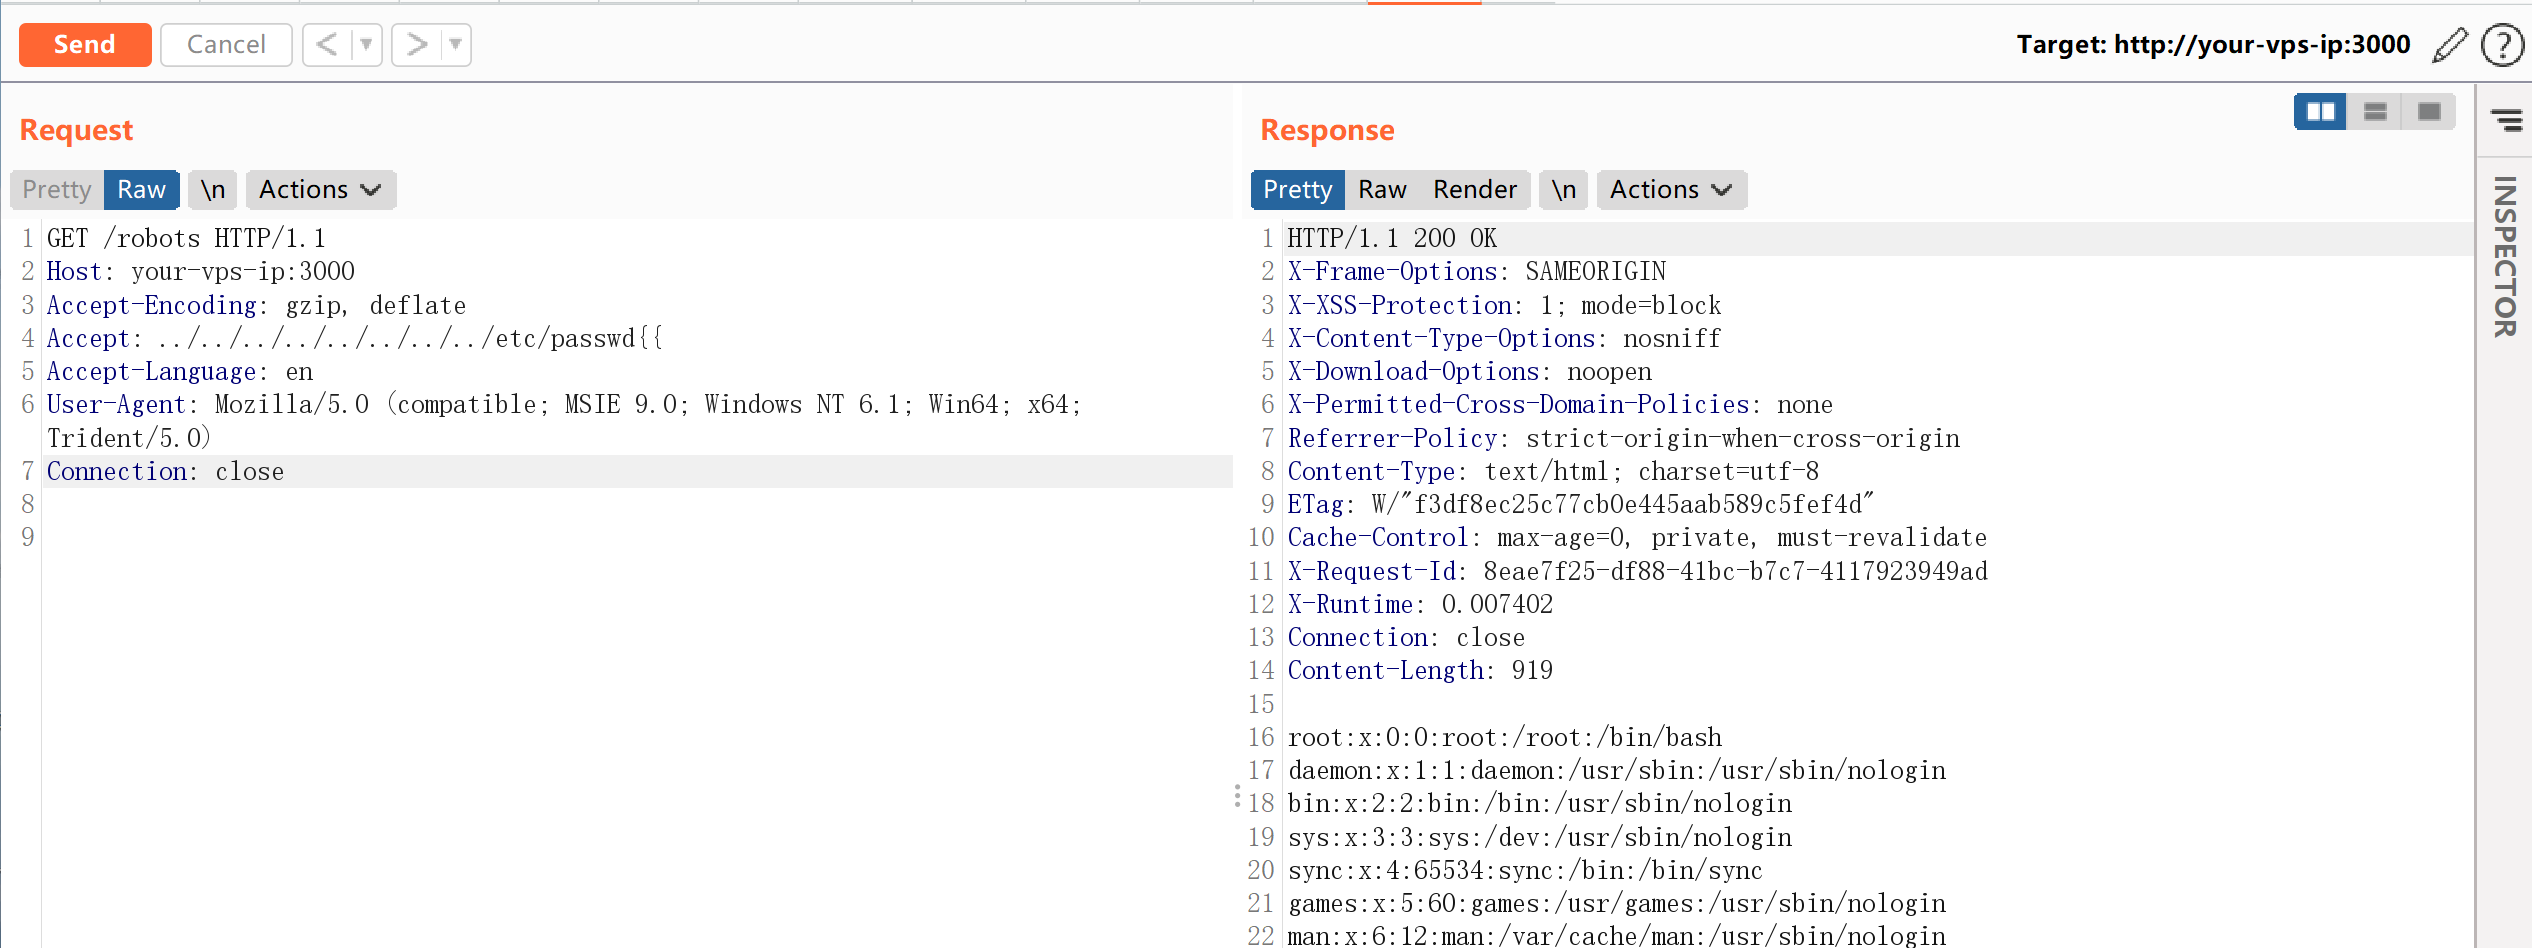This screenshot has height=948, width=2532.
Task: Open the request Actions dropdown
Action: (x=320, y=189)
